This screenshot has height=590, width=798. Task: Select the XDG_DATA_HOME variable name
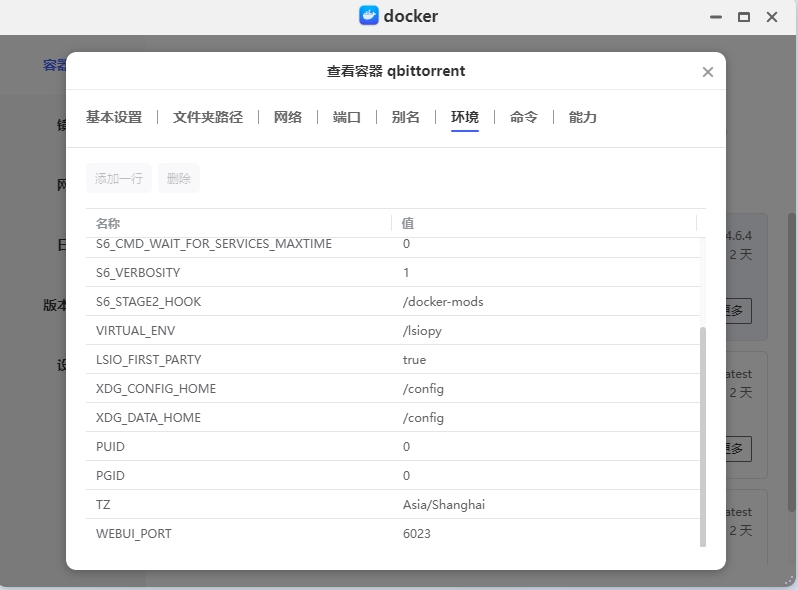point(148,418)
